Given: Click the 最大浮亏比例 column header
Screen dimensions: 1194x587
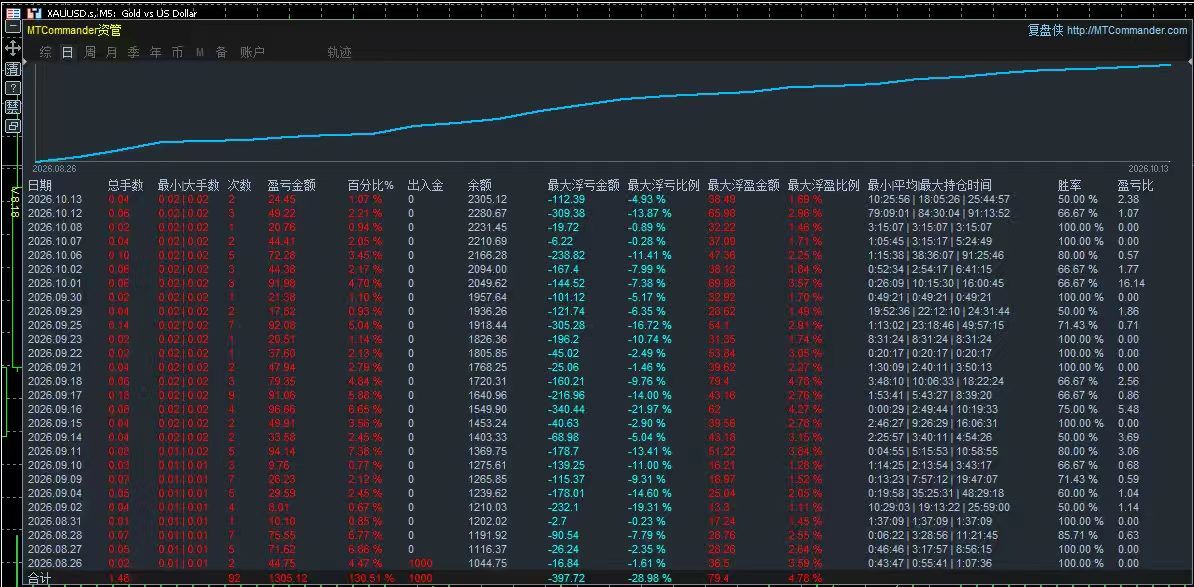Looking at the screenshot, I should pyautogui.click(x=663, y=185).
